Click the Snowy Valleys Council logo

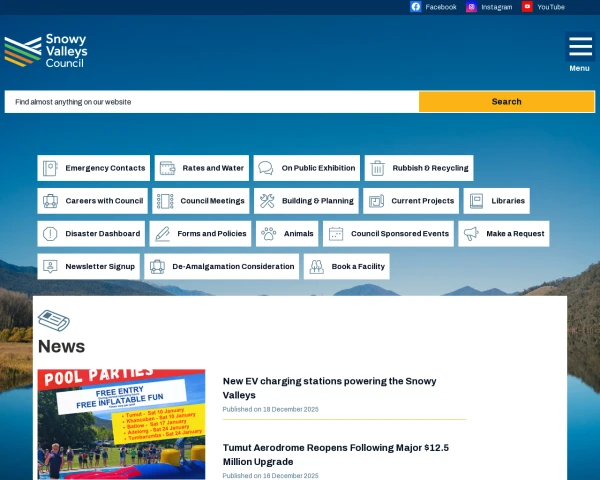(x=46, y=51)
